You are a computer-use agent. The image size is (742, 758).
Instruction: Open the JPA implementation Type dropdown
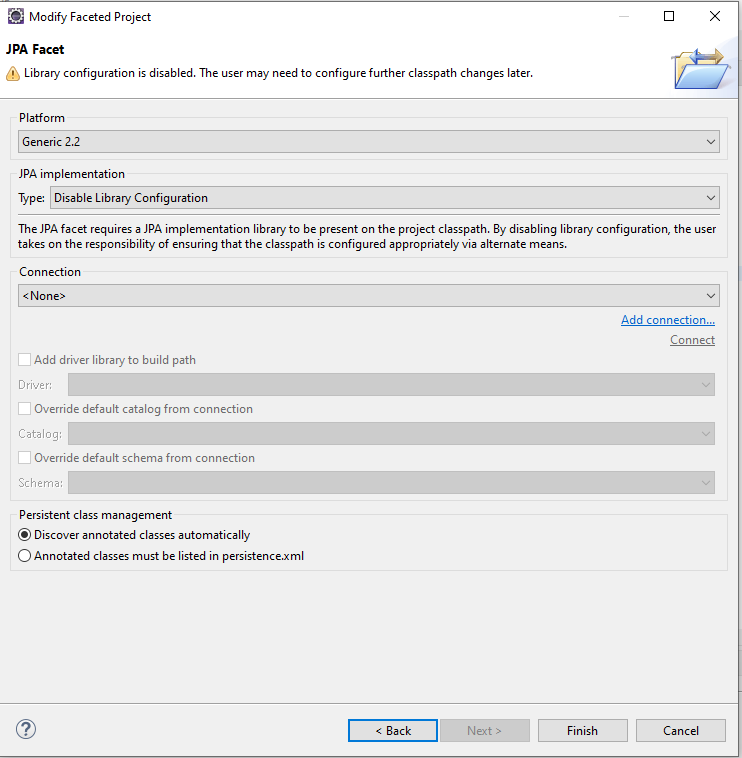coord(384,198)
